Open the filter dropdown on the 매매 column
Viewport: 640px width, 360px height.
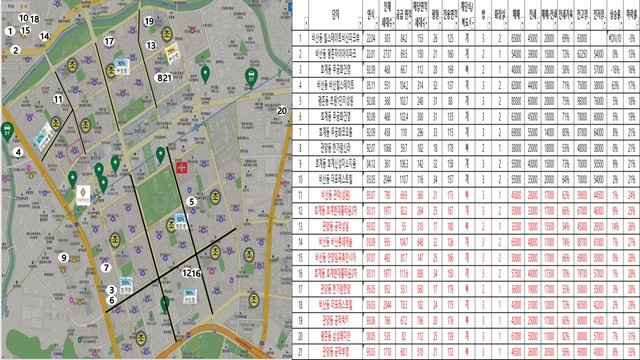[522, 24]
